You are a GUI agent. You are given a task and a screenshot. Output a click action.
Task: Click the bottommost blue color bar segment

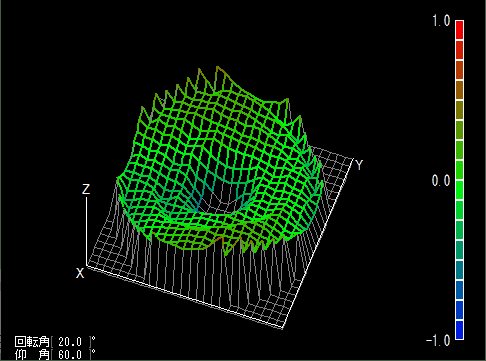click(459, 330)
